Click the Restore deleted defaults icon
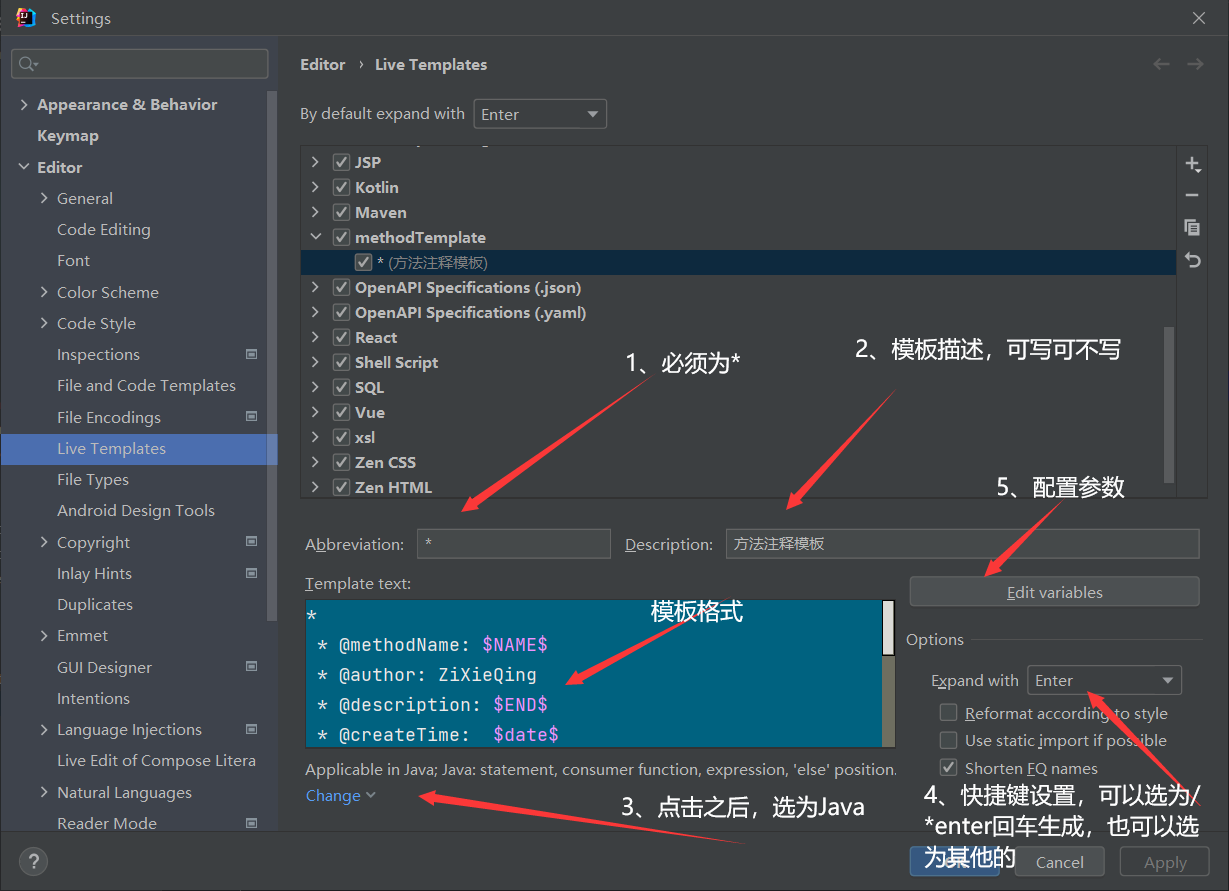1229x891 pixels. 1192,259
